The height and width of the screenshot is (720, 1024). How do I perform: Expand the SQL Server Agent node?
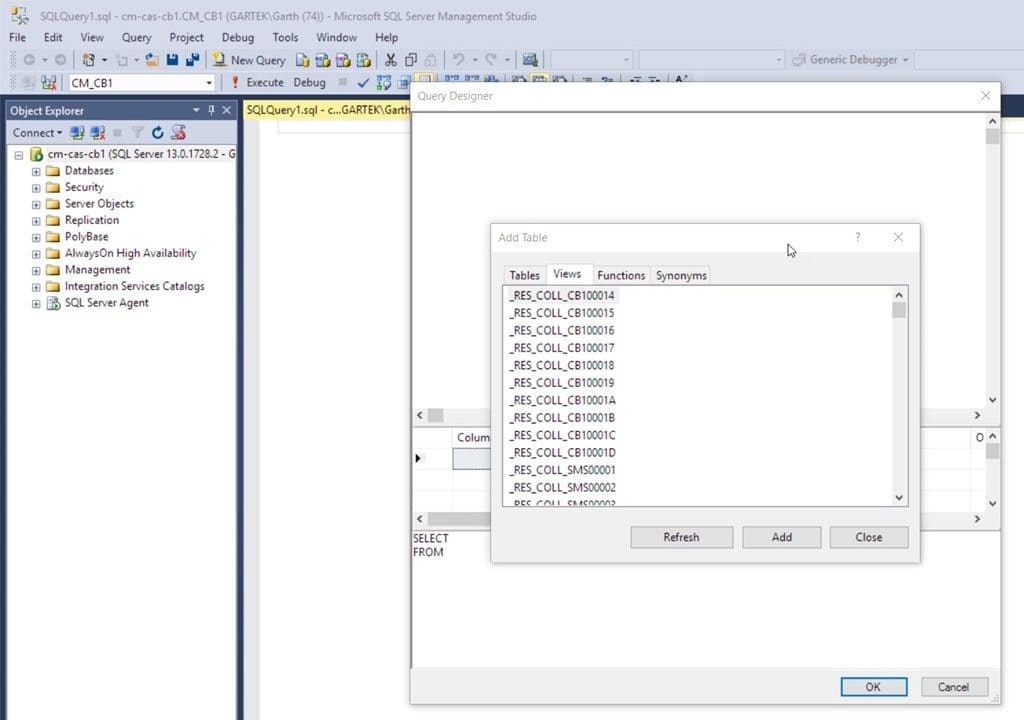(36, 304)
